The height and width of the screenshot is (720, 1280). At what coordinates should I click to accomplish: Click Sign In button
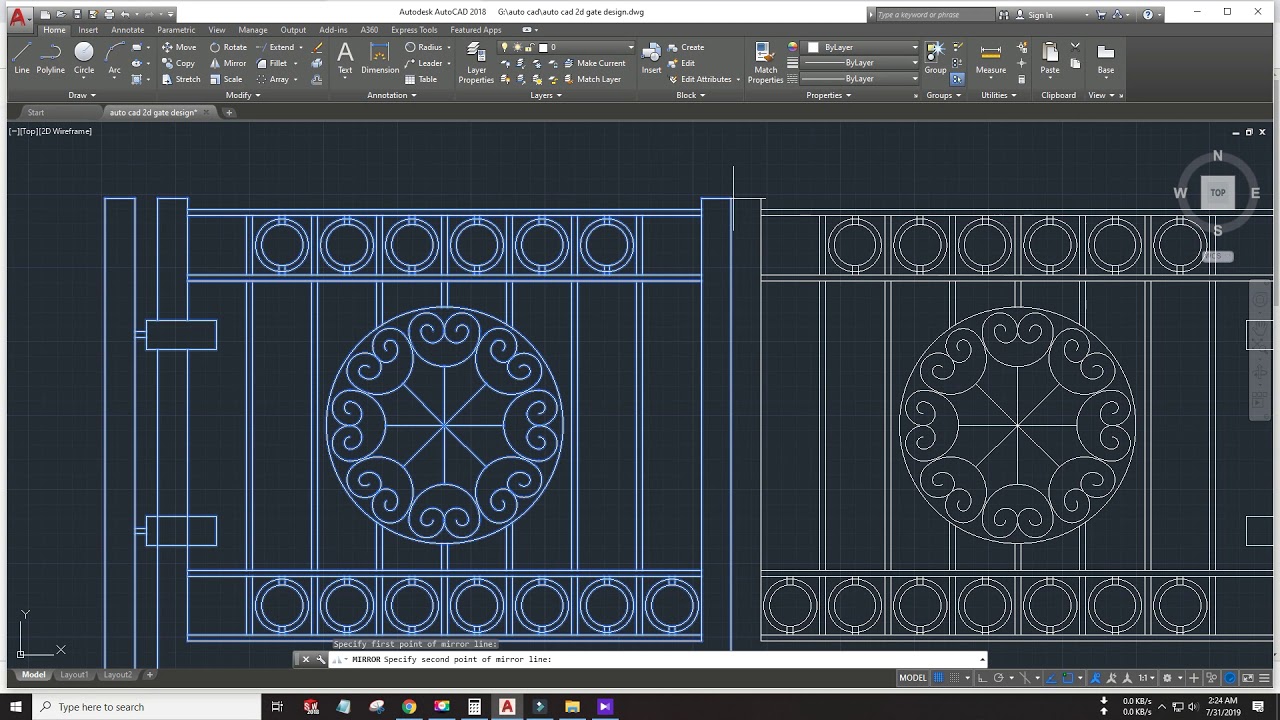click(1034, 15)
